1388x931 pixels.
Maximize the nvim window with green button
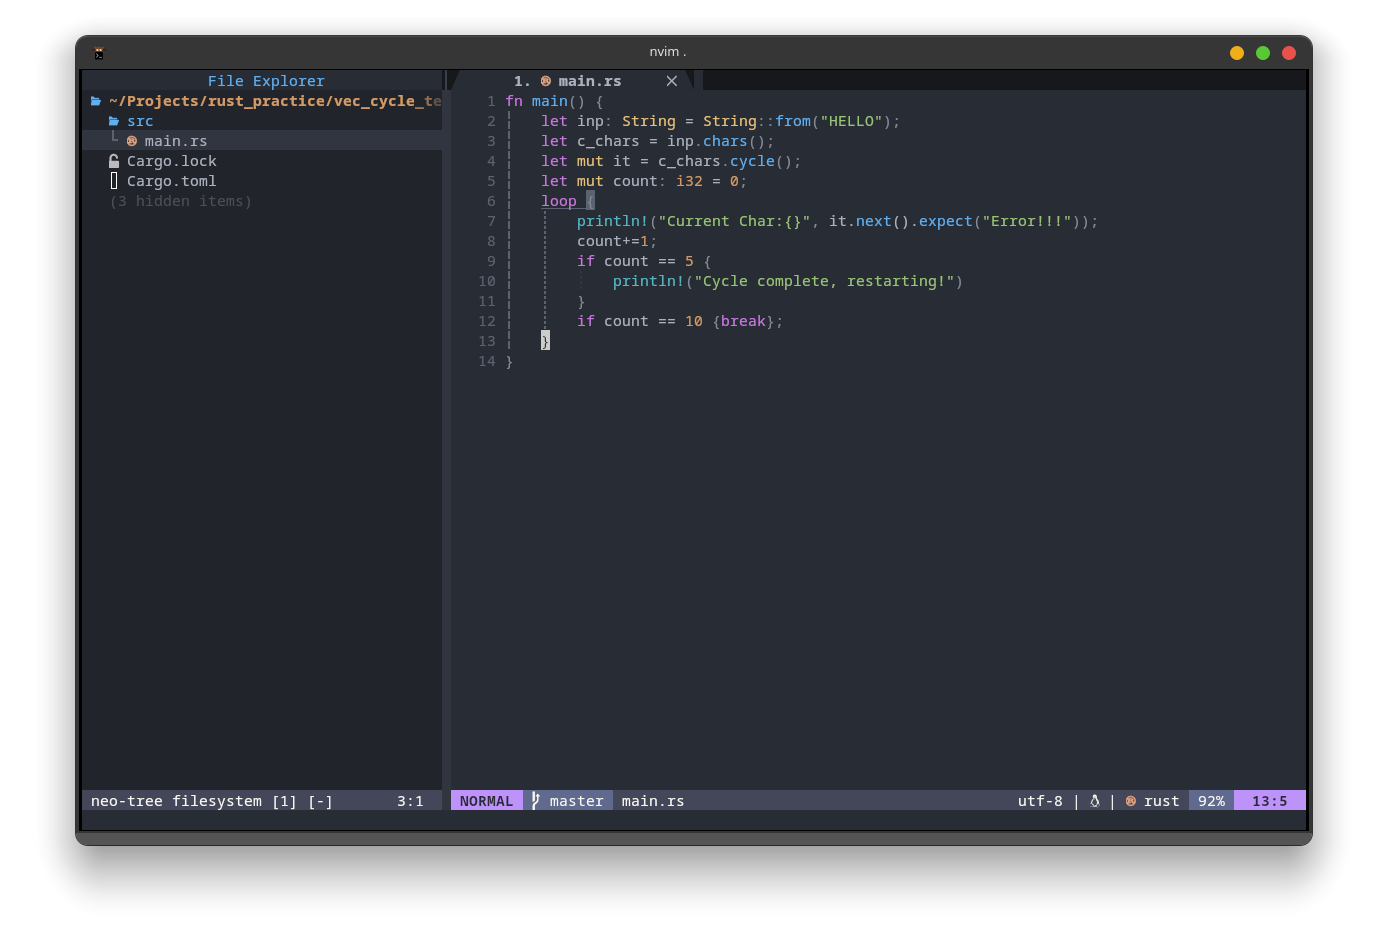1263,53
